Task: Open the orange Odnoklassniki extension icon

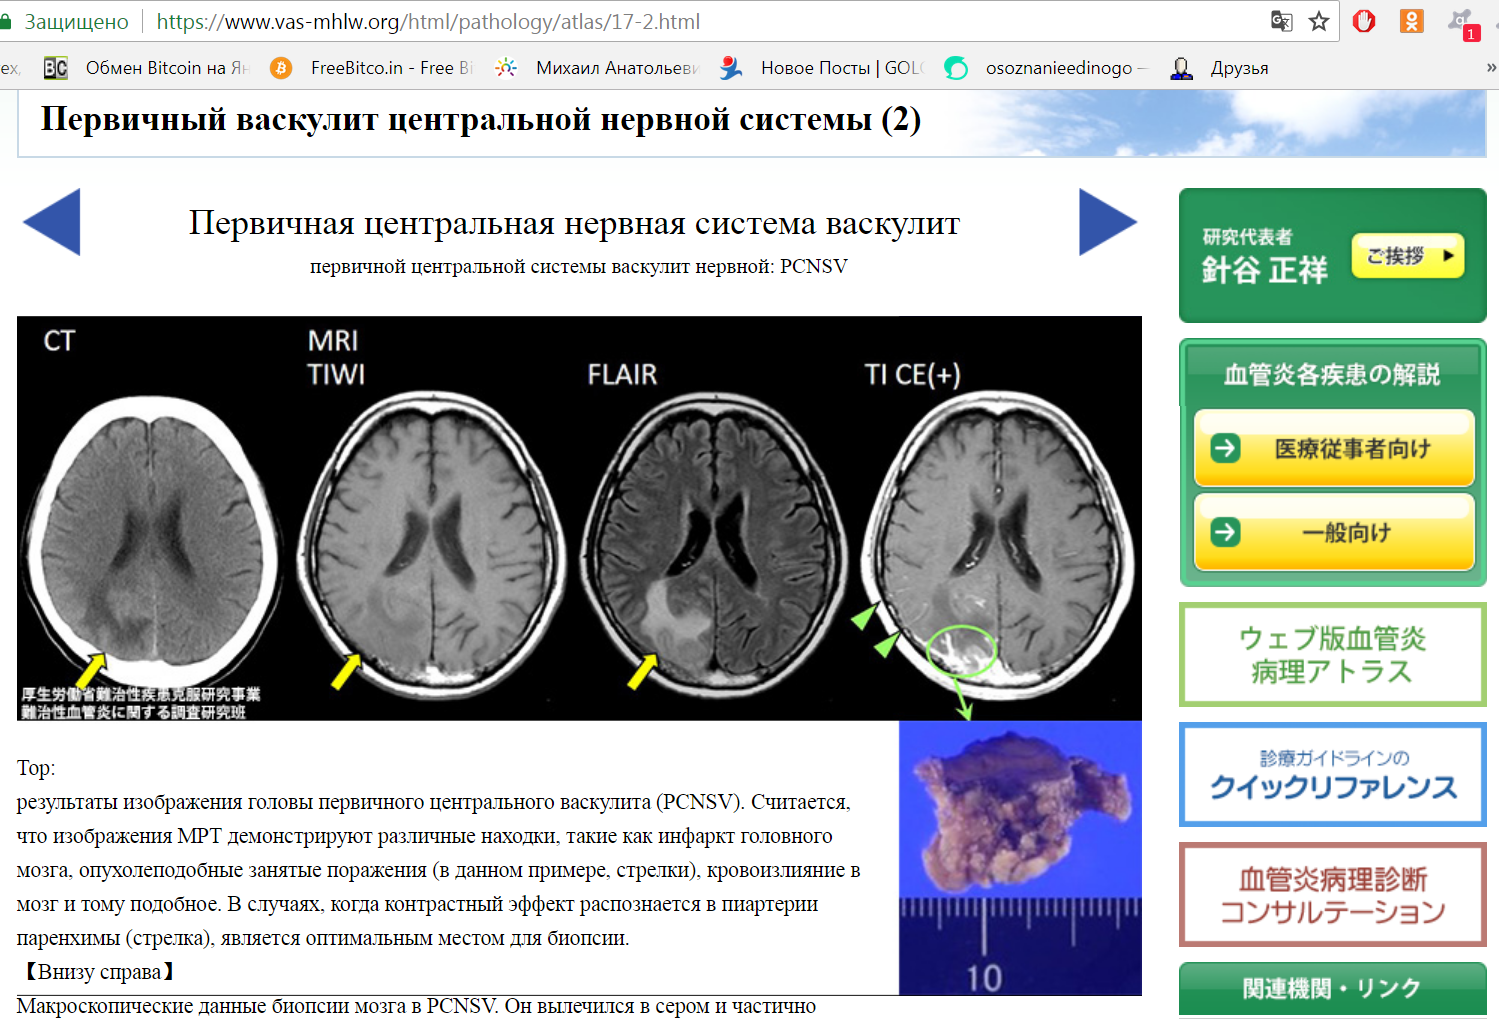Action: (1411, 21)
